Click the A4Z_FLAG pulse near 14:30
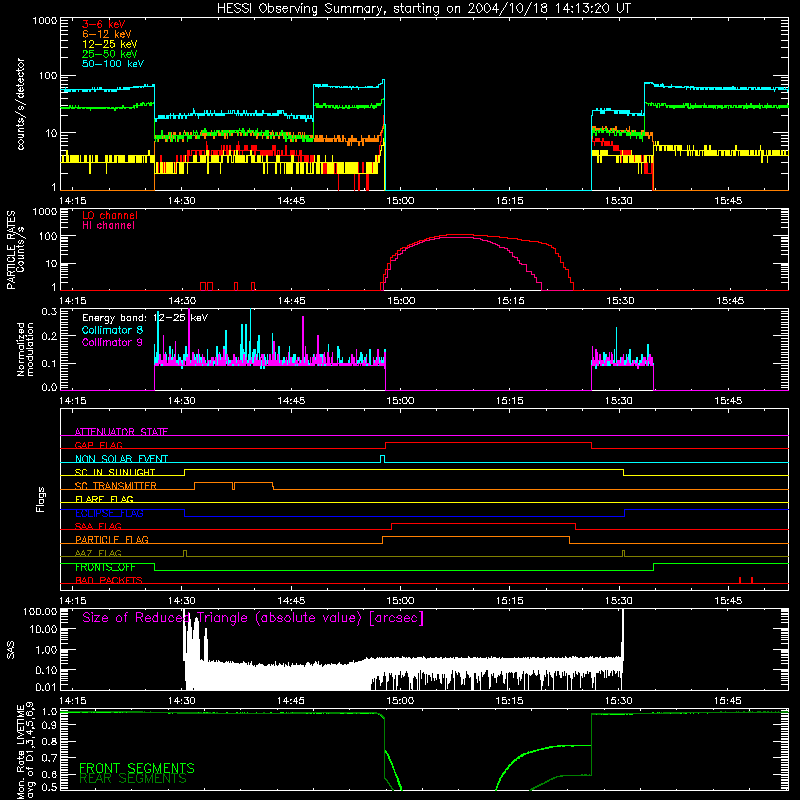 [185, 554]
